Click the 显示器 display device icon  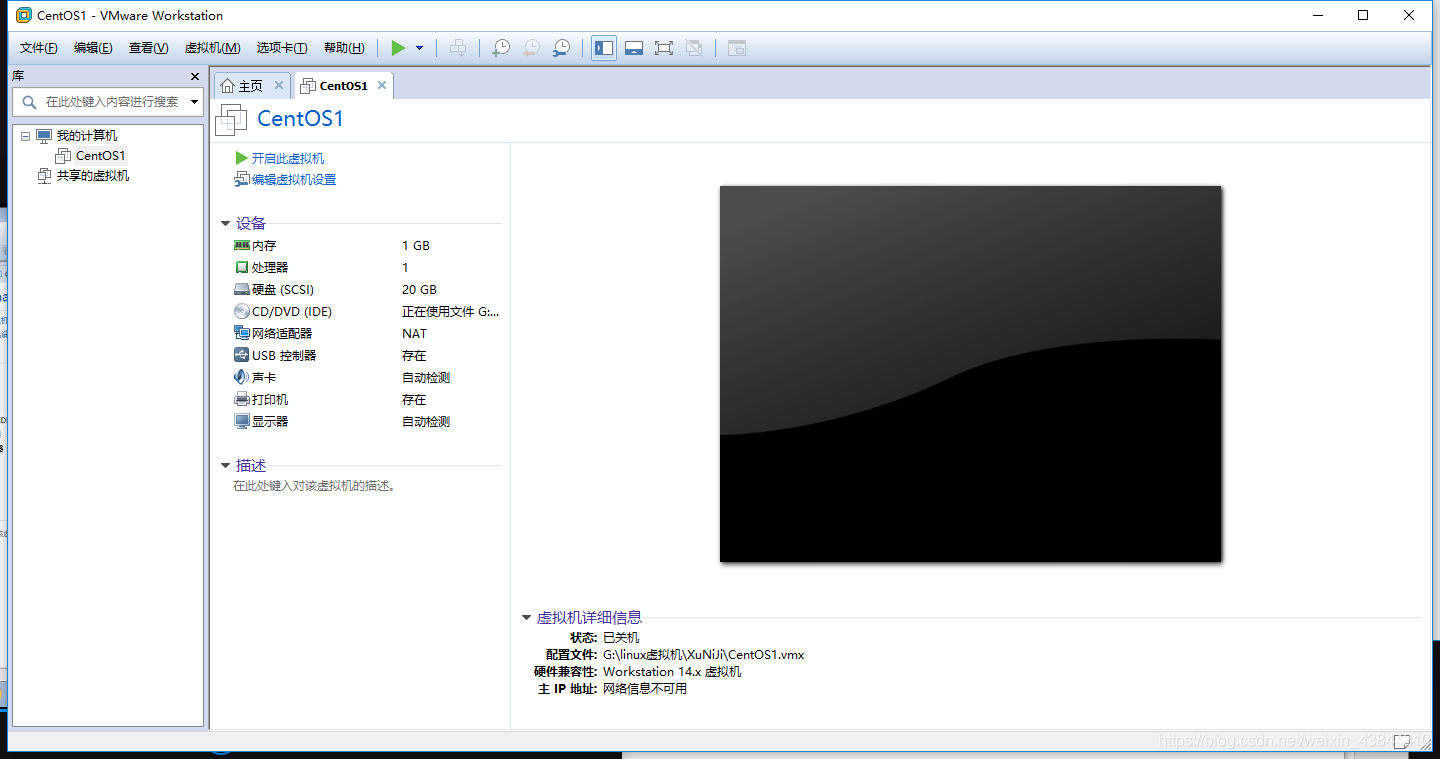tap(241, 421)
